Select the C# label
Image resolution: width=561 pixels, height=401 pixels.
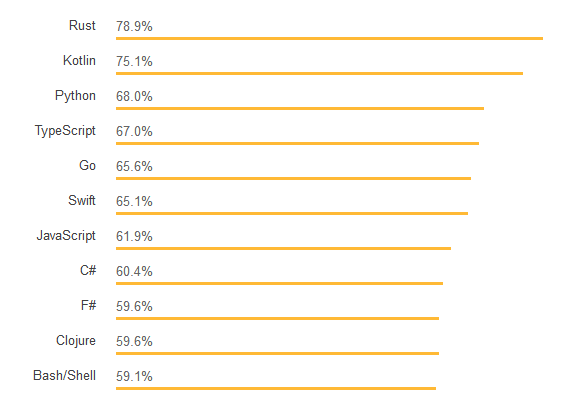pos(88,270)
